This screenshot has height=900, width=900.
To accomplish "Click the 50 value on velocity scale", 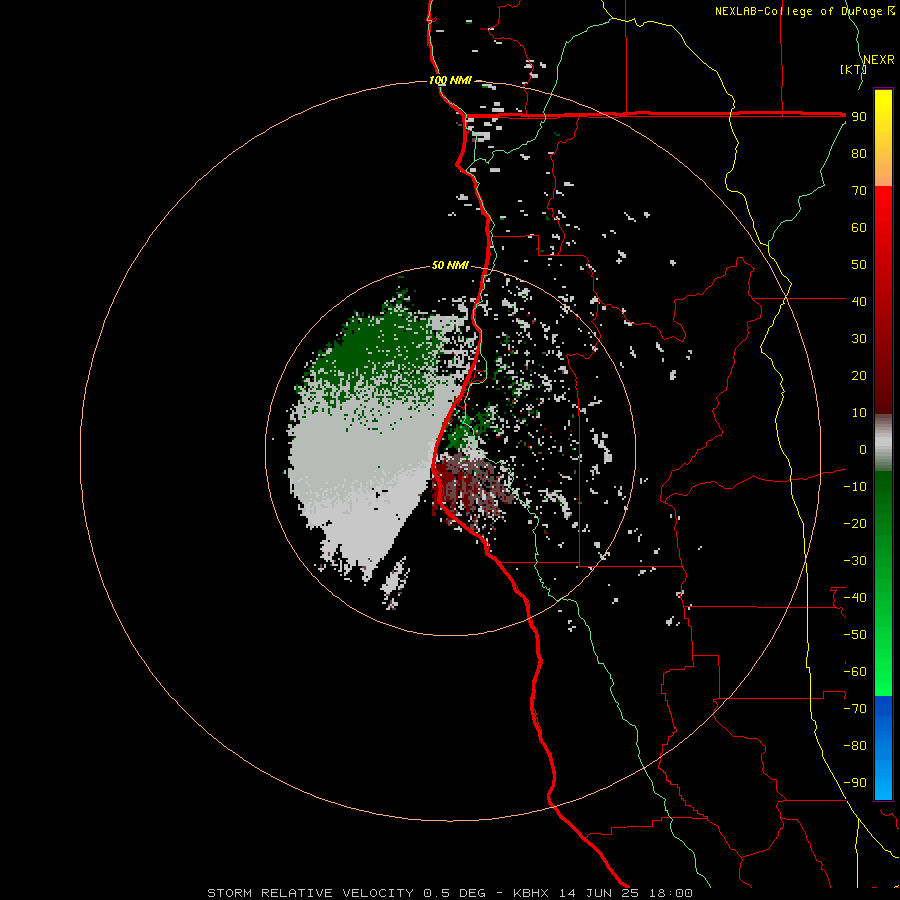I will pyautogui.click(x=859, y=265).
